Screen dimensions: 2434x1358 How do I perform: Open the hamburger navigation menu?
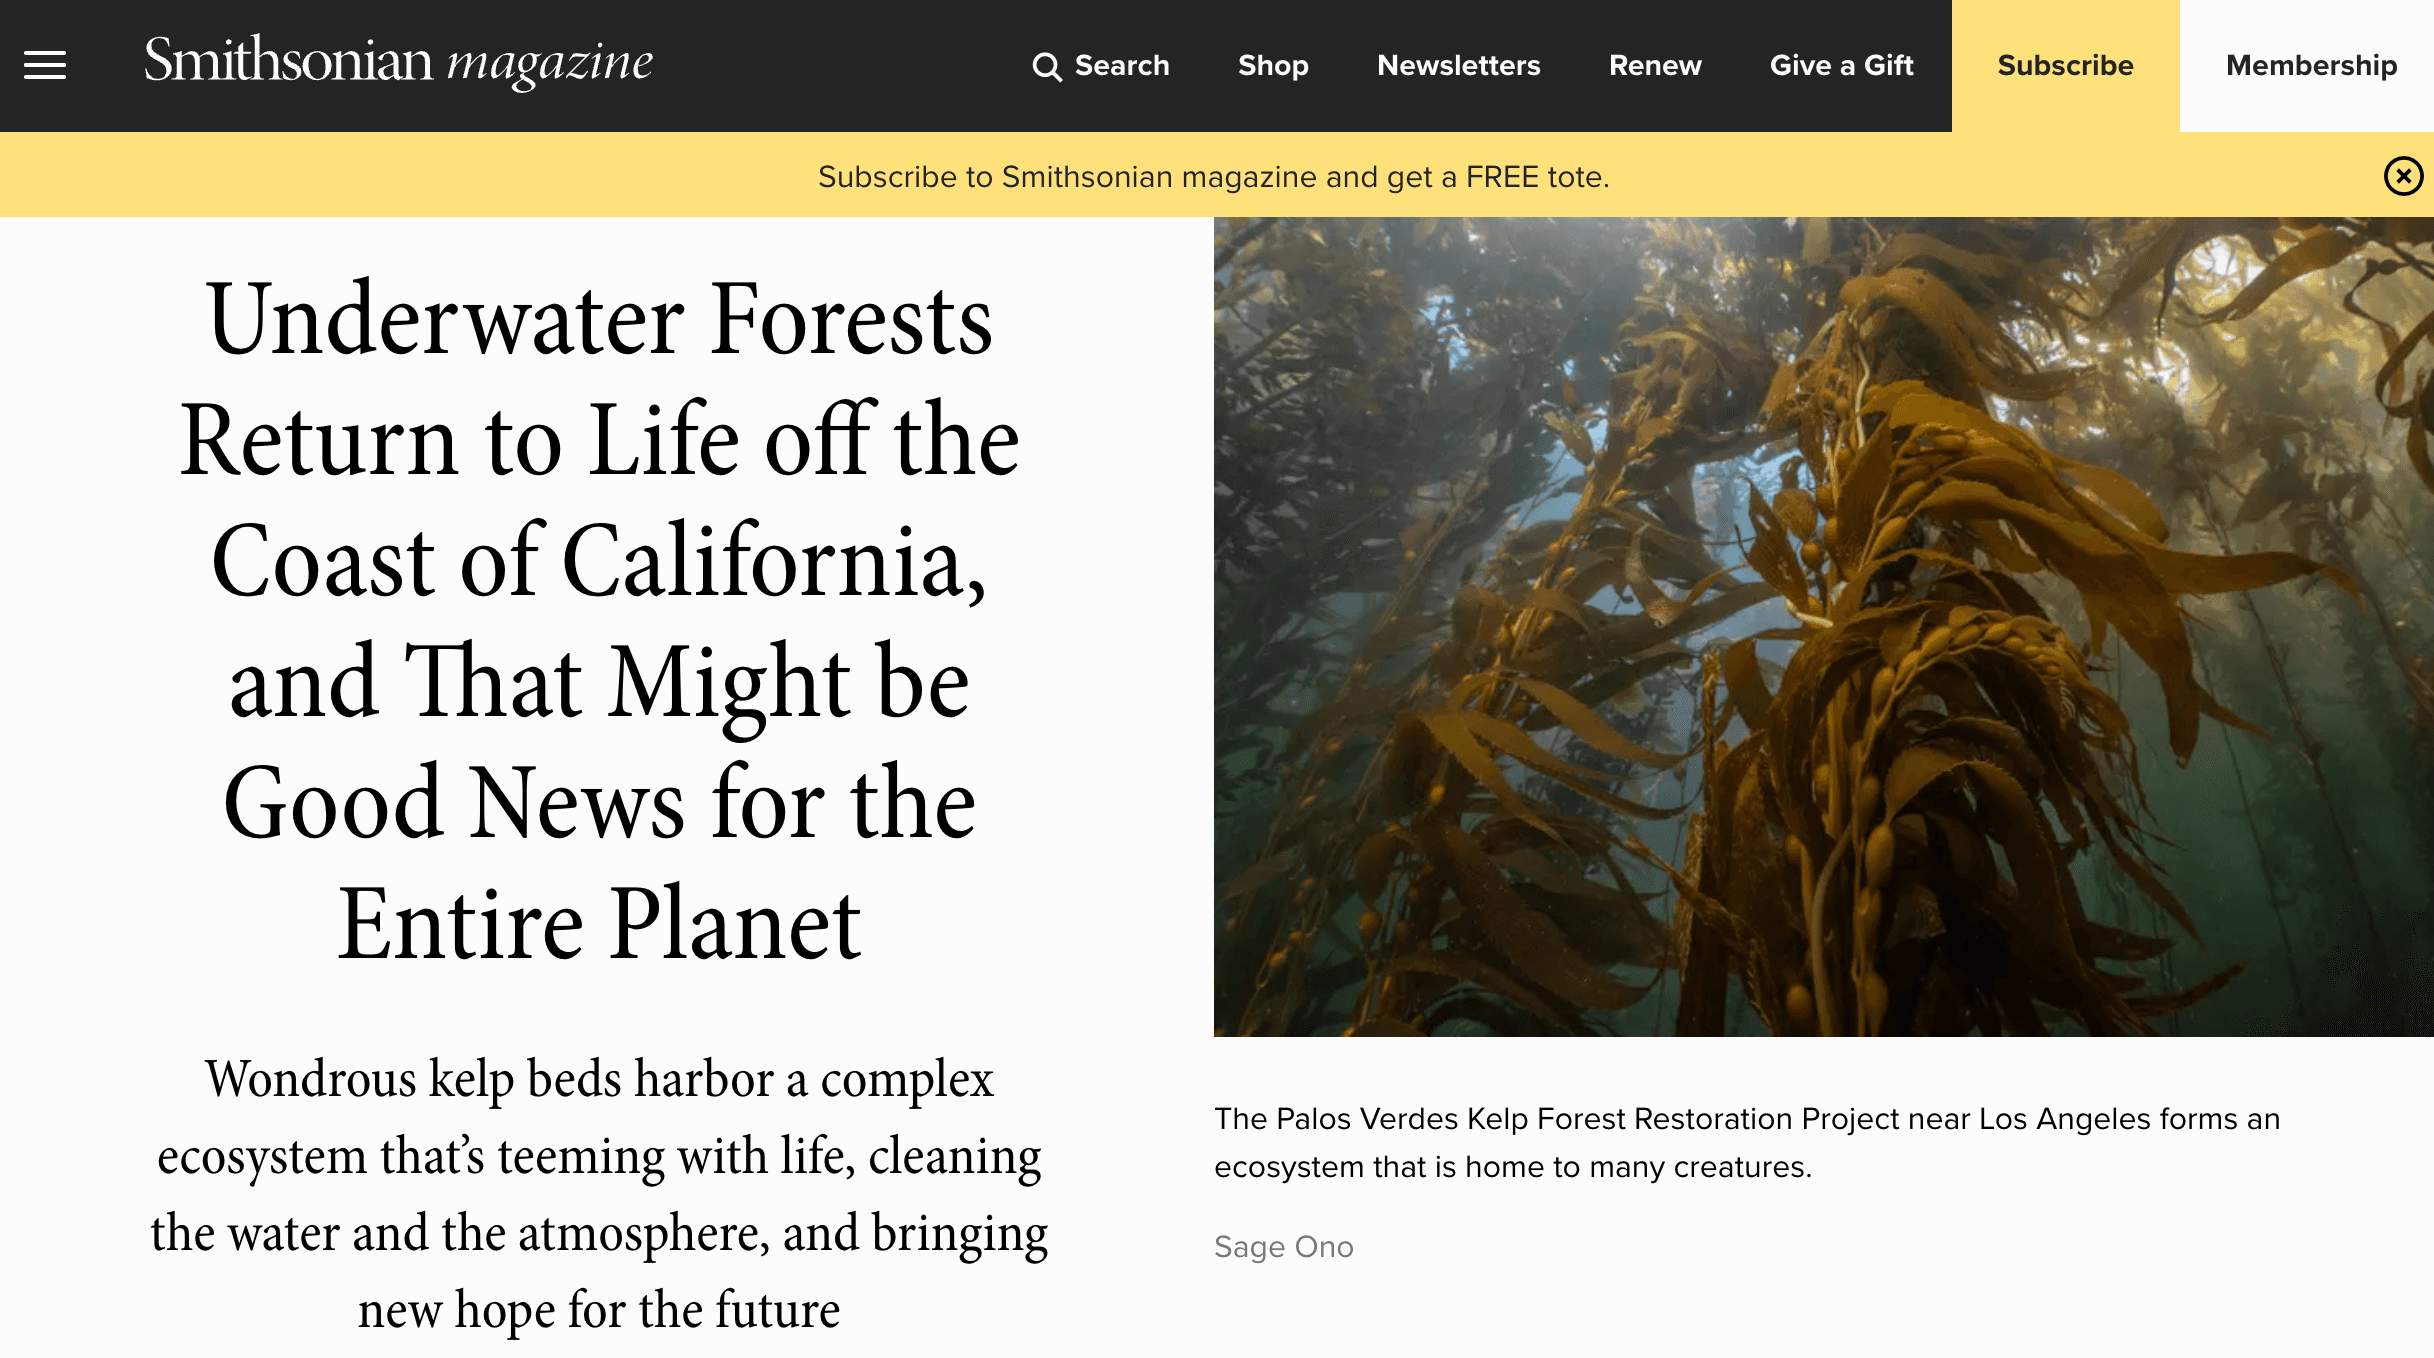pos(46,64)
